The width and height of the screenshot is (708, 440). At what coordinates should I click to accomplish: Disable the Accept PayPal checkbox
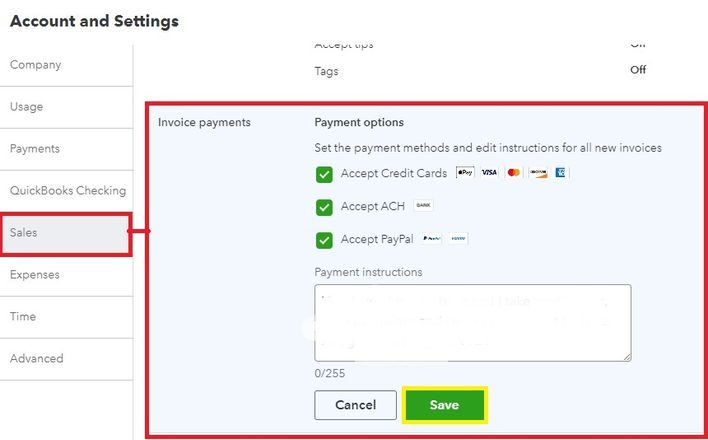point(324,240)
